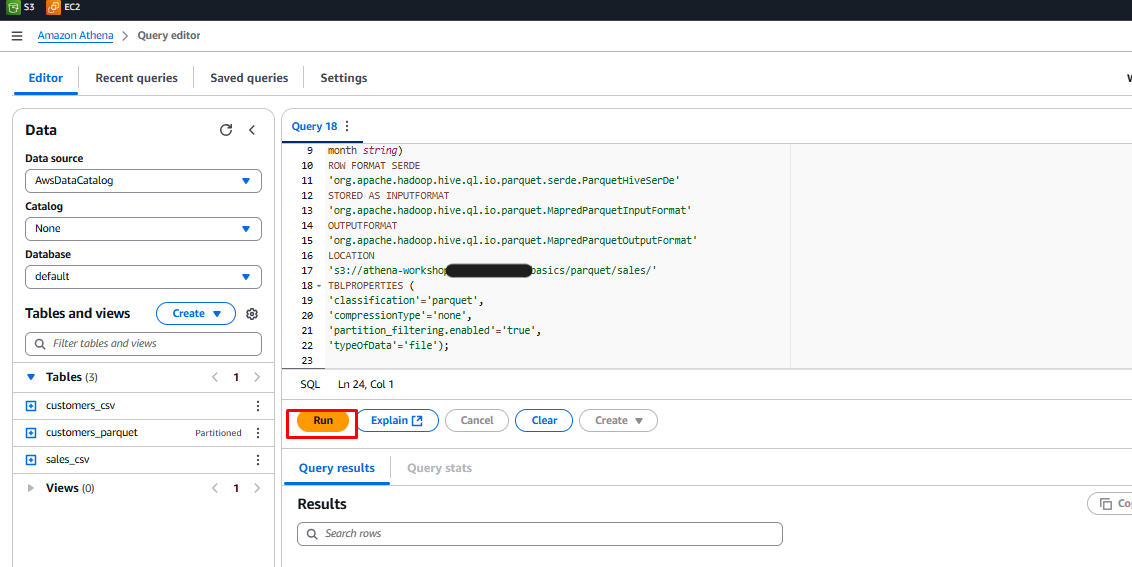The height and width of the screenshot is (567, 1132).
Task: Open the S3 service shortcut
Action: click(x=21, y=7)
